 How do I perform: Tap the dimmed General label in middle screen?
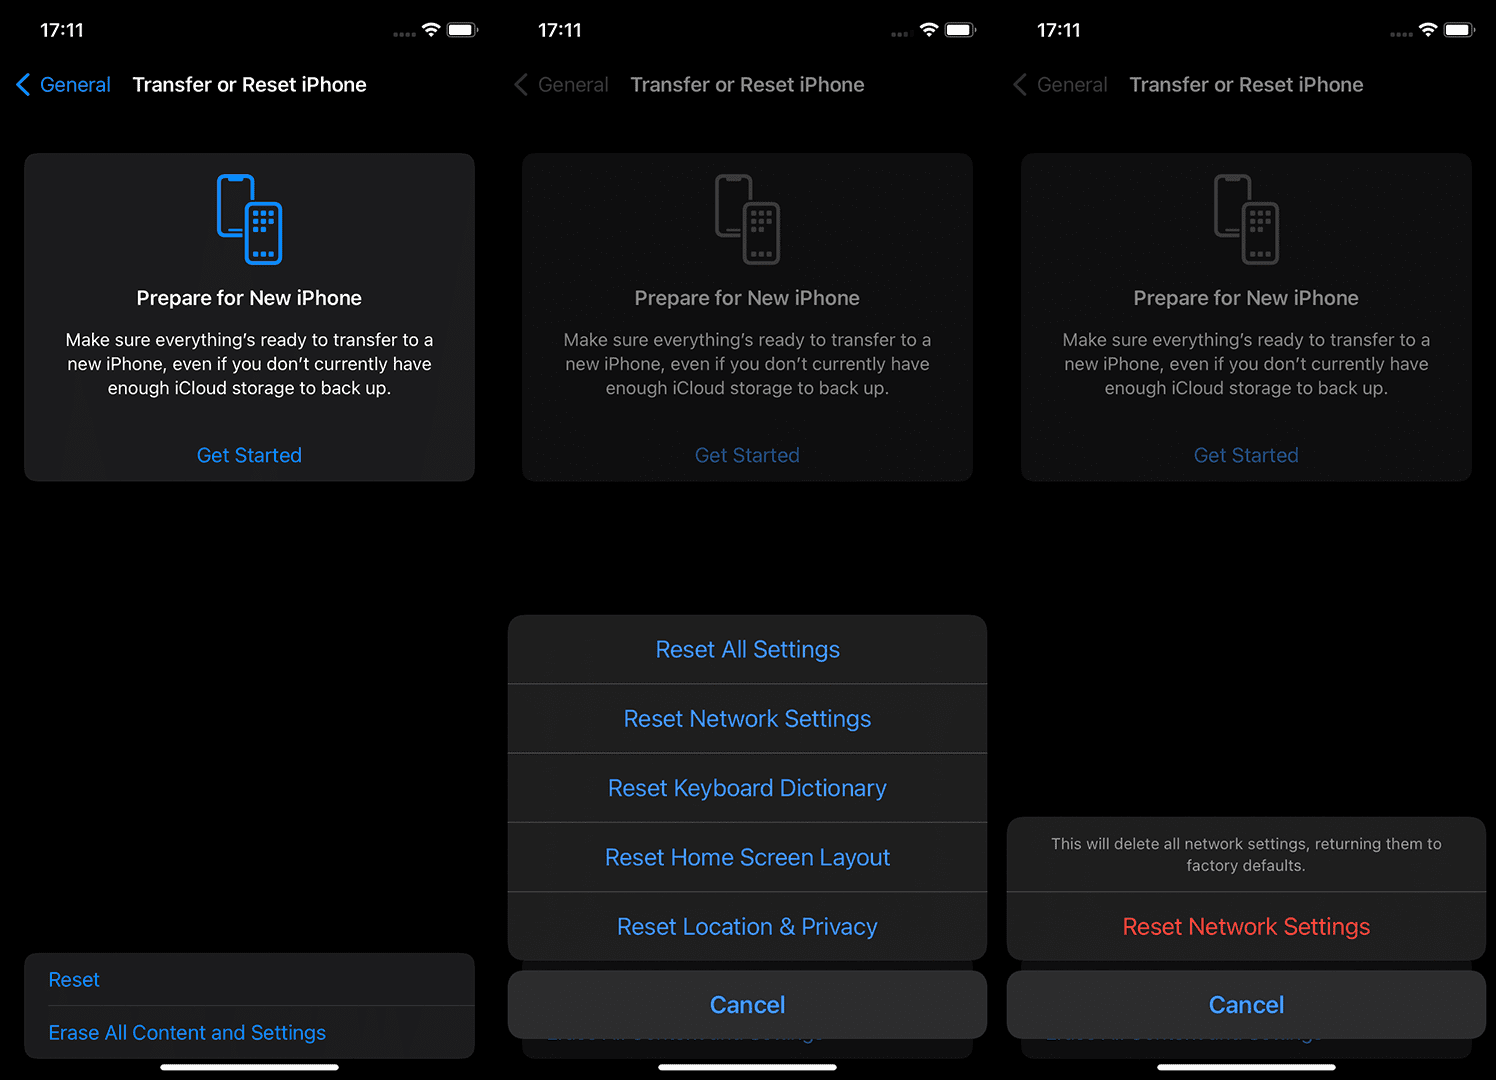point(573,85)
